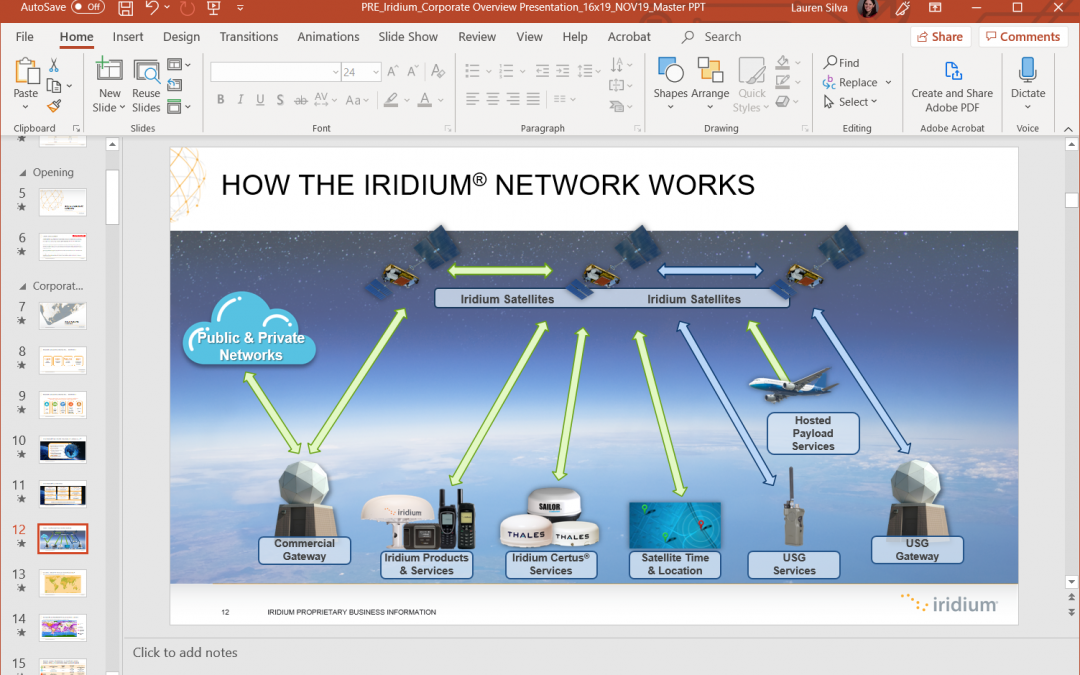The height and width of the screenshot is (675, 1080).
Task: Expand the Paste options arrow
Action: [25, 107]
